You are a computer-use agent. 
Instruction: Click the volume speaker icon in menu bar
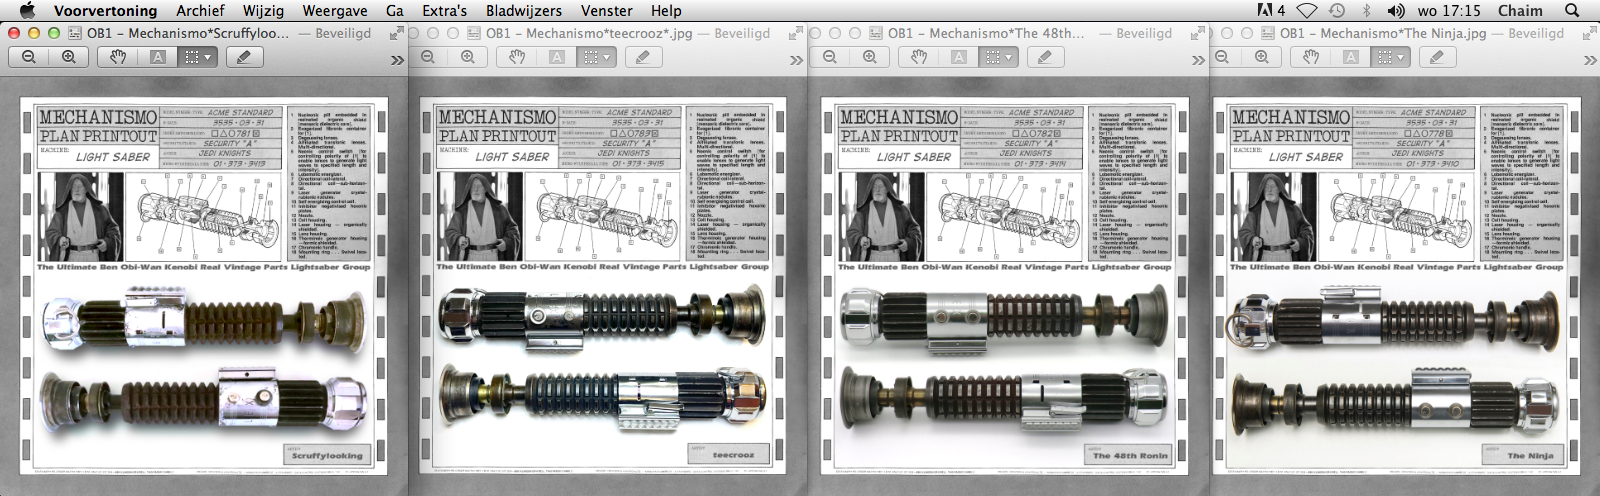[x=1396, y=10]
